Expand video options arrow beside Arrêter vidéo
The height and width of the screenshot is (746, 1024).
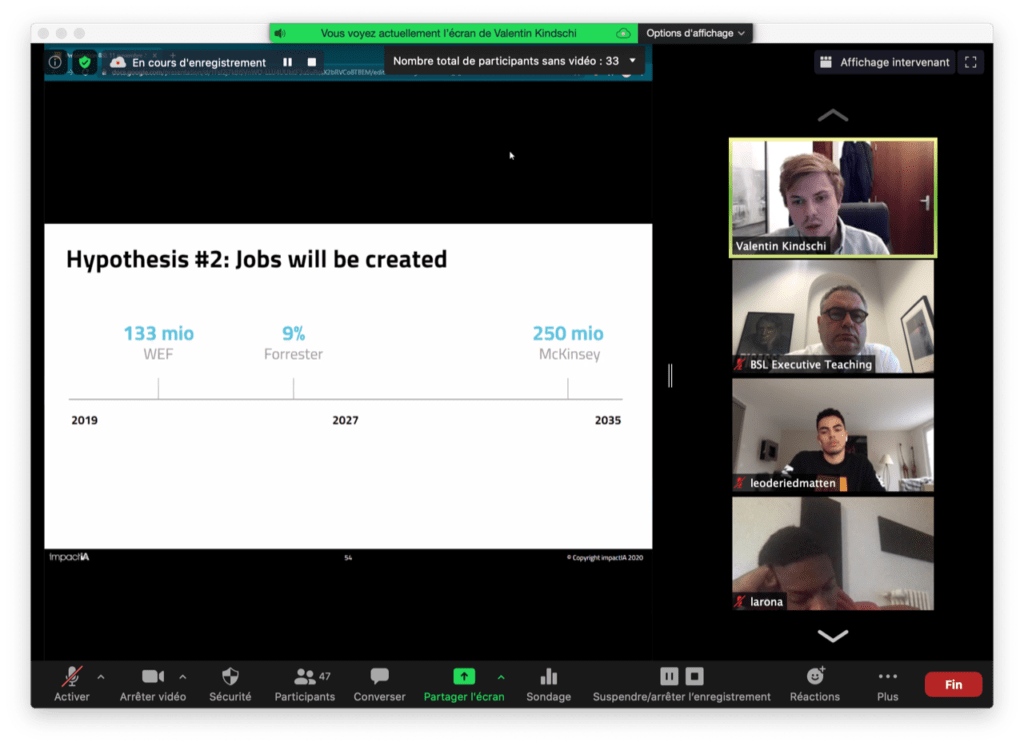click(x=182, y=676)
